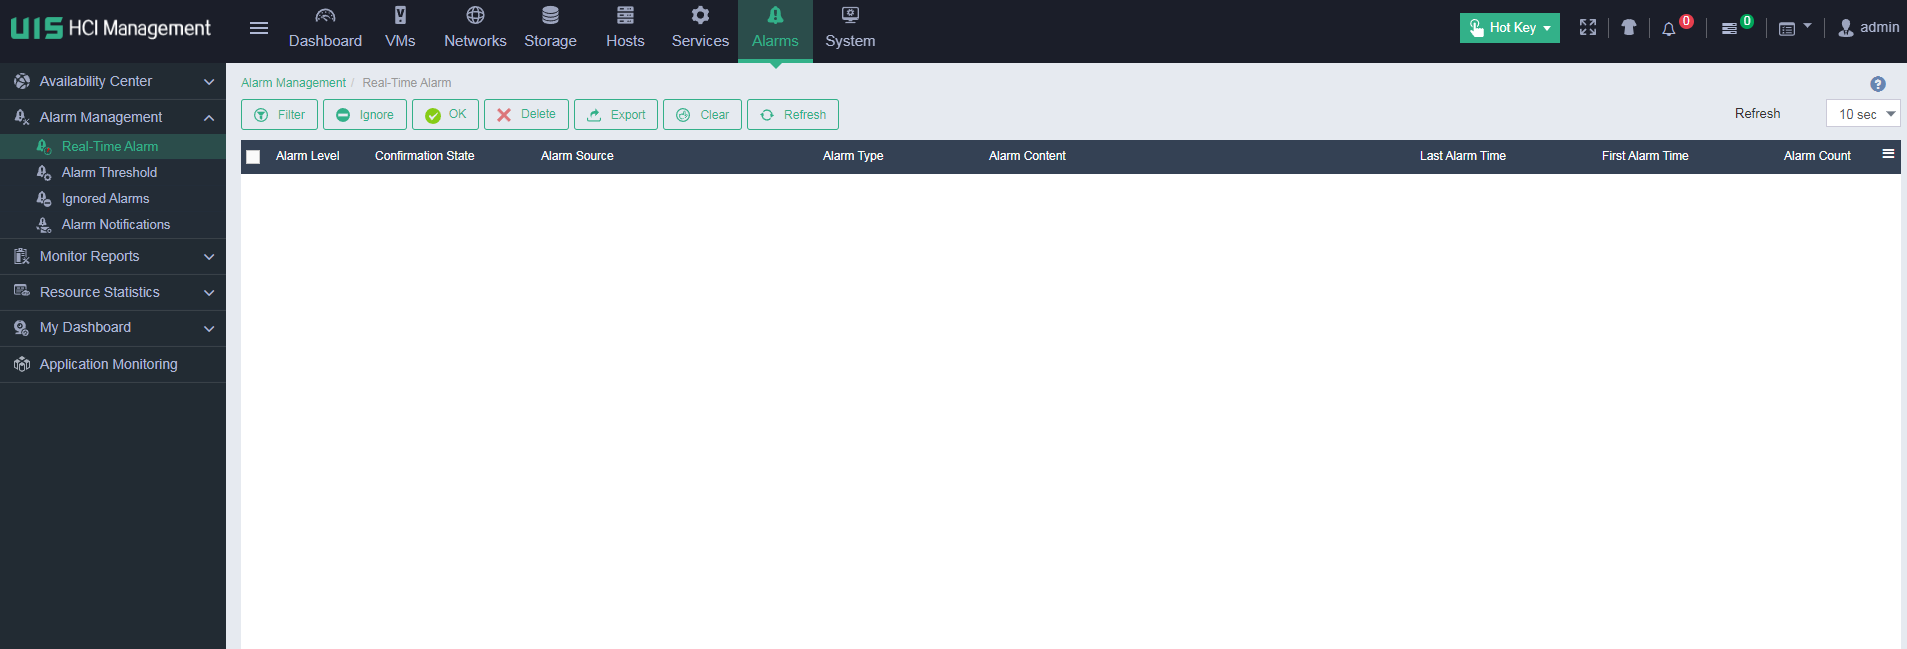Screen dimensions: 1907x649
Task: Click the UIS HCI Management logo
Action: coord(111,28)
